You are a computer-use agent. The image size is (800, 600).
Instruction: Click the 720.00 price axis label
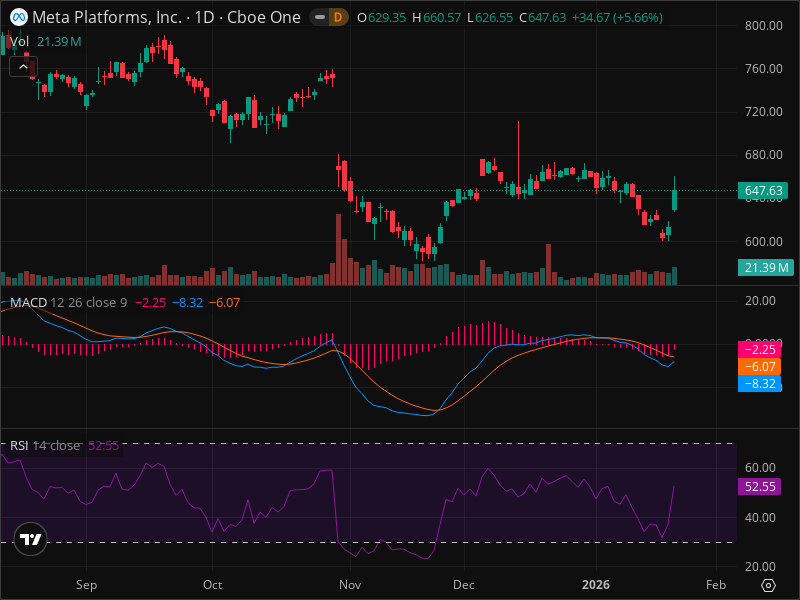coord(763,111)
